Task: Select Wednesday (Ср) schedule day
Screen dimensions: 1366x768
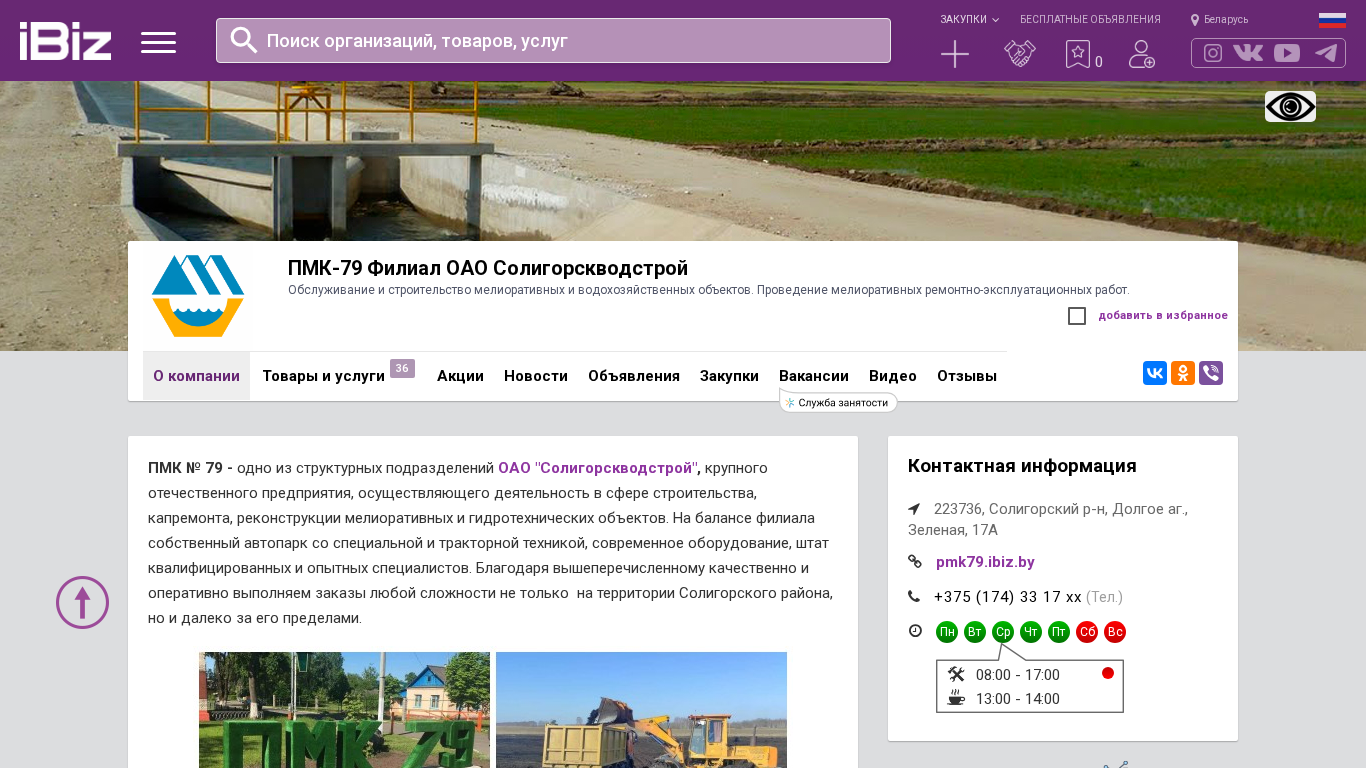Action: 1003,632
